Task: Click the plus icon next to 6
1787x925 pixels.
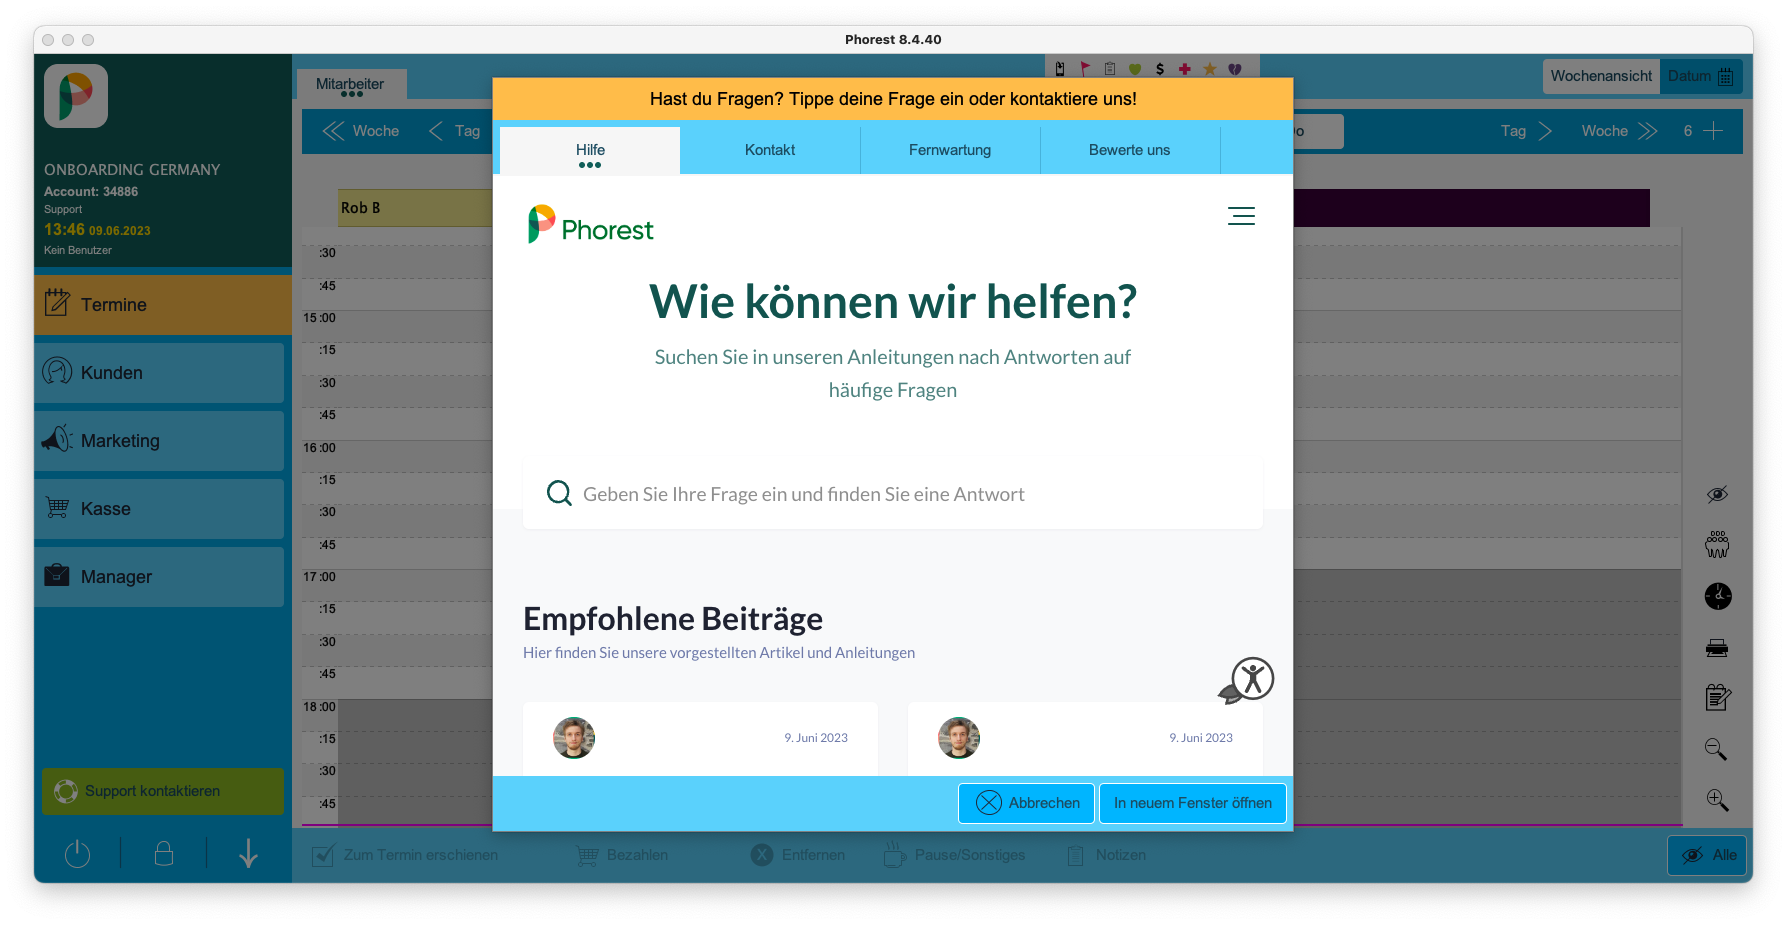Action: (1713, 131)
